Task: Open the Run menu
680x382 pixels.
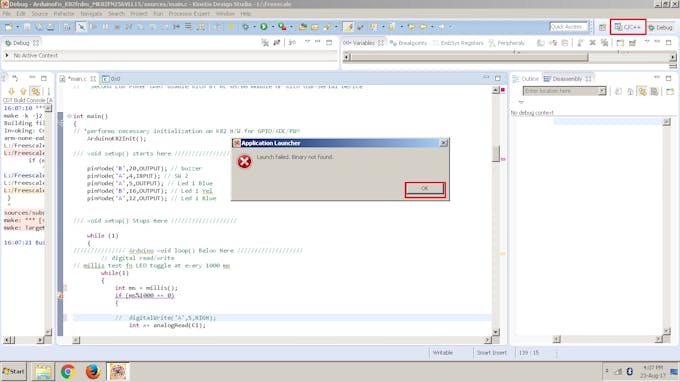Action: (158, 14)
